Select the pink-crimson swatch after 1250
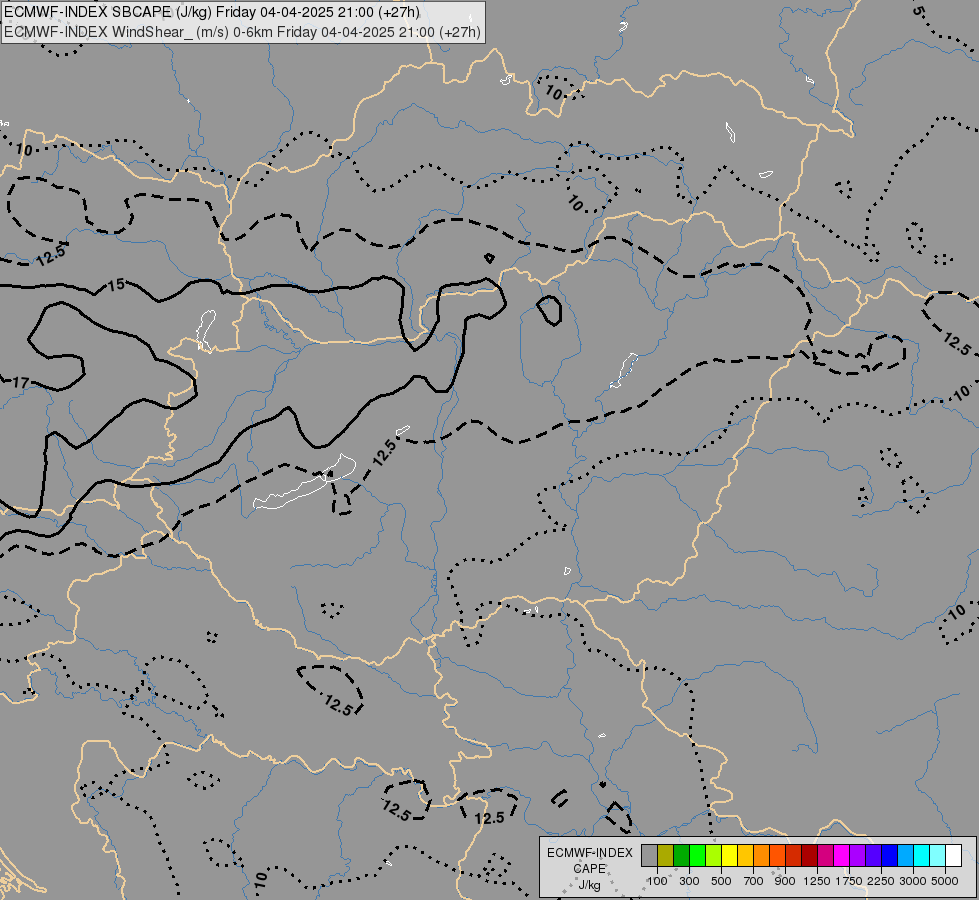The image size is (979, 900). (x=825, y=856)
